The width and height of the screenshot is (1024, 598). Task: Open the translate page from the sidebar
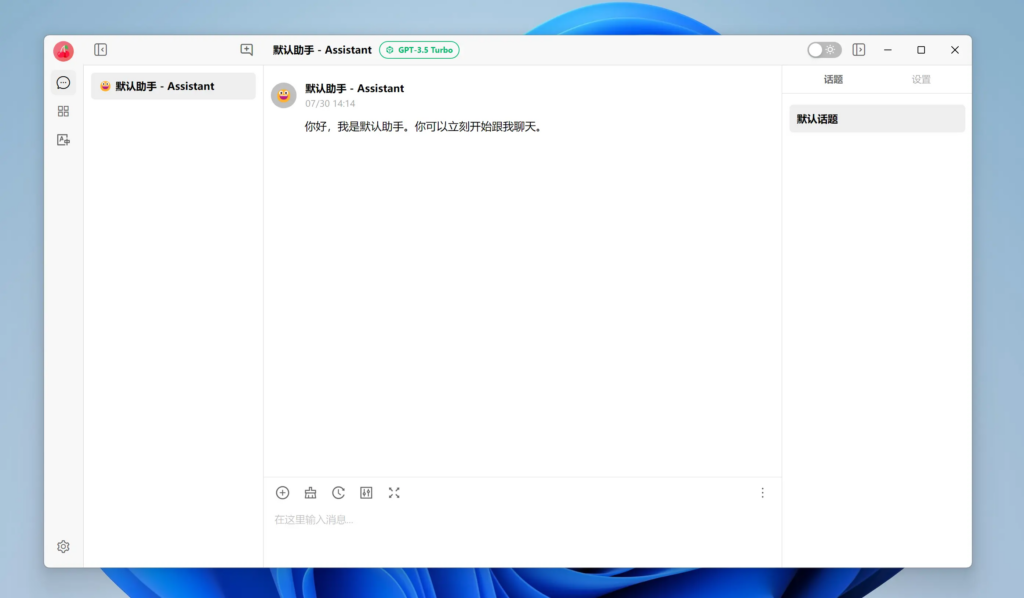tap(63, 140)
